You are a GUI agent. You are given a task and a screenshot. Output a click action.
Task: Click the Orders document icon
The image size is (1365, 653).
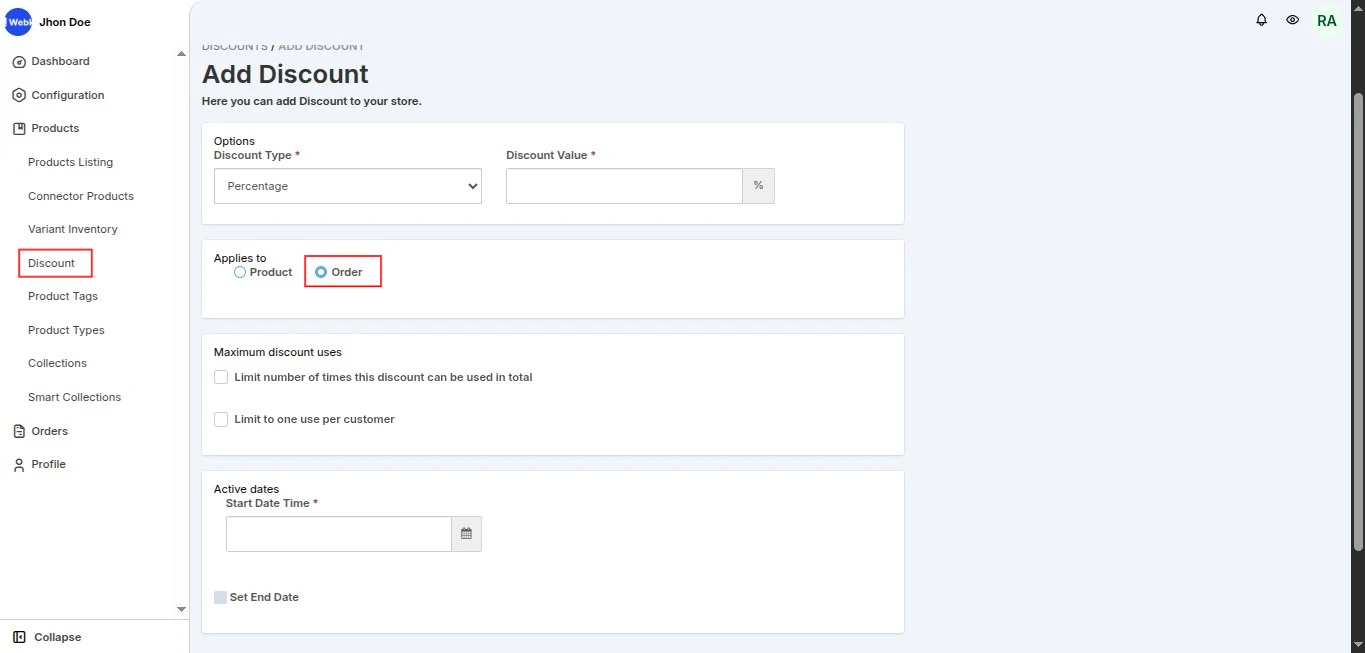tap(18, 432)
